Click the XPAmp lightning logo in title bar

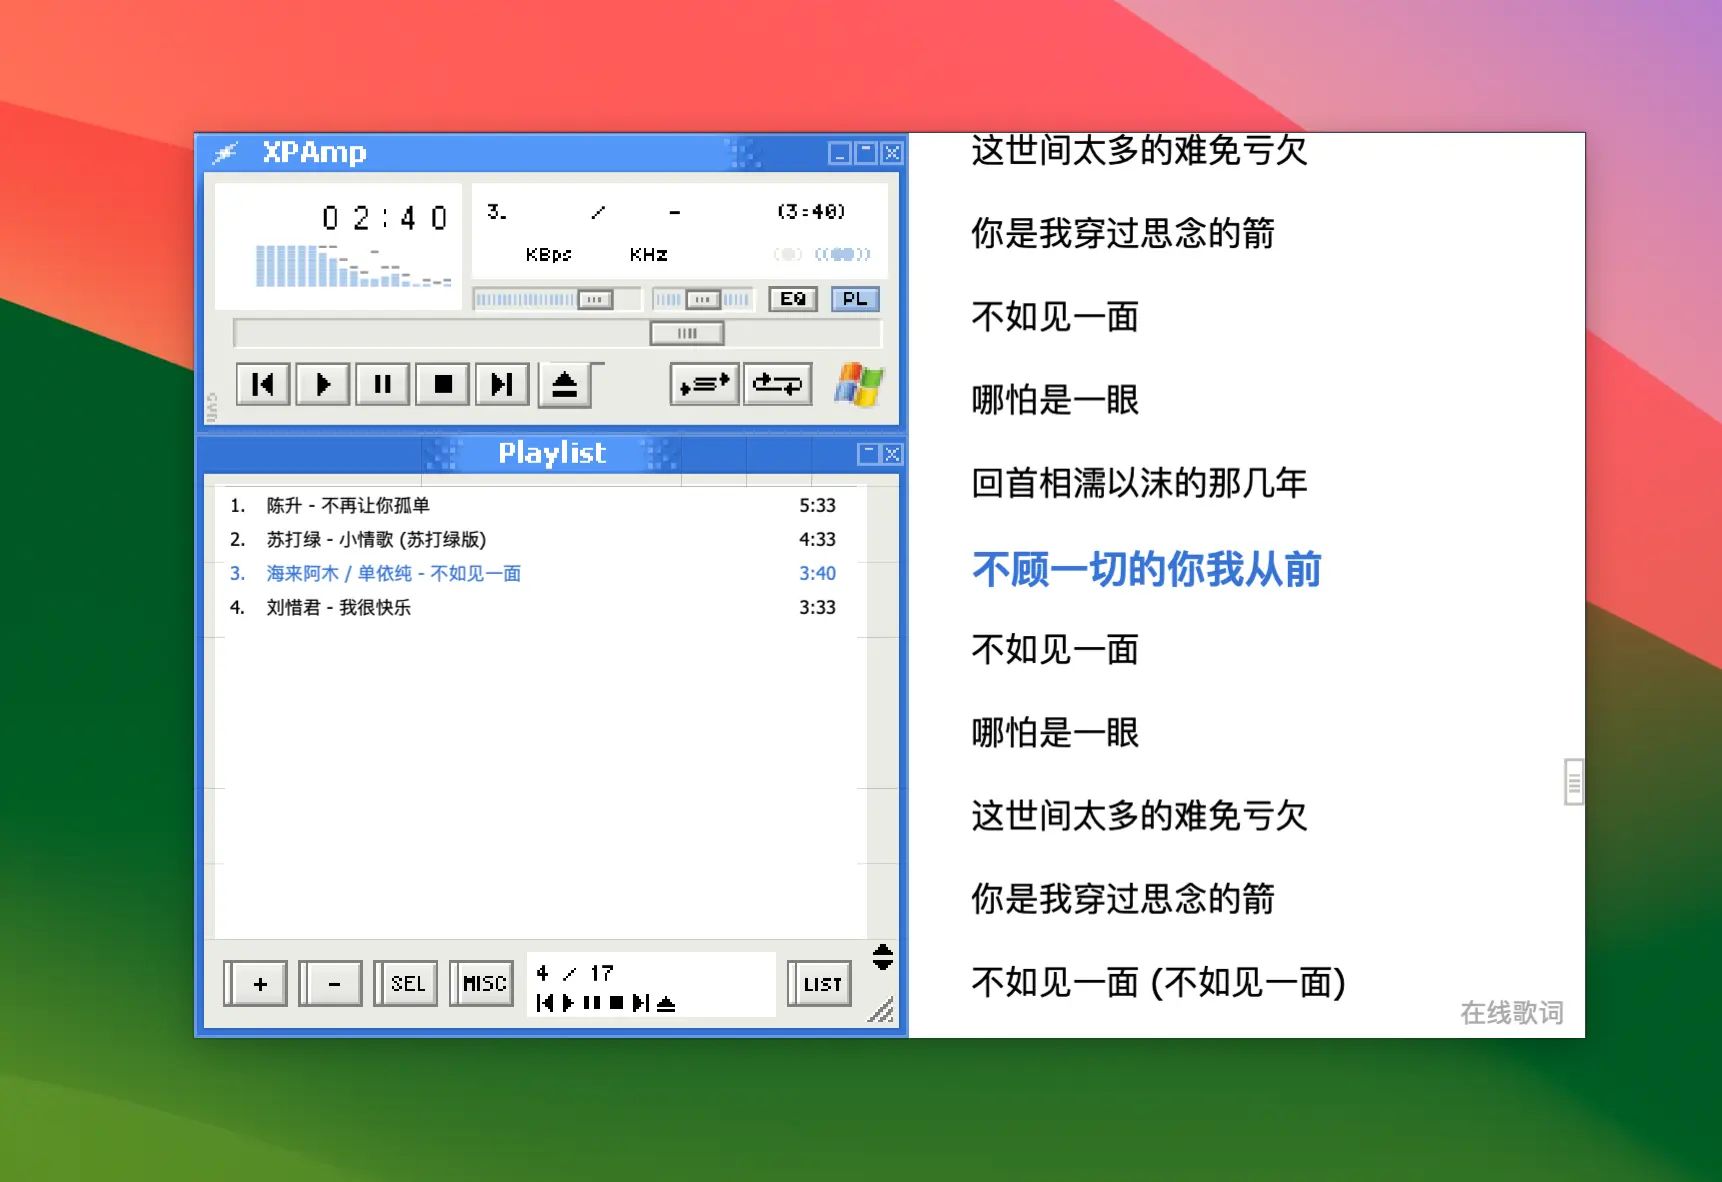225,153
